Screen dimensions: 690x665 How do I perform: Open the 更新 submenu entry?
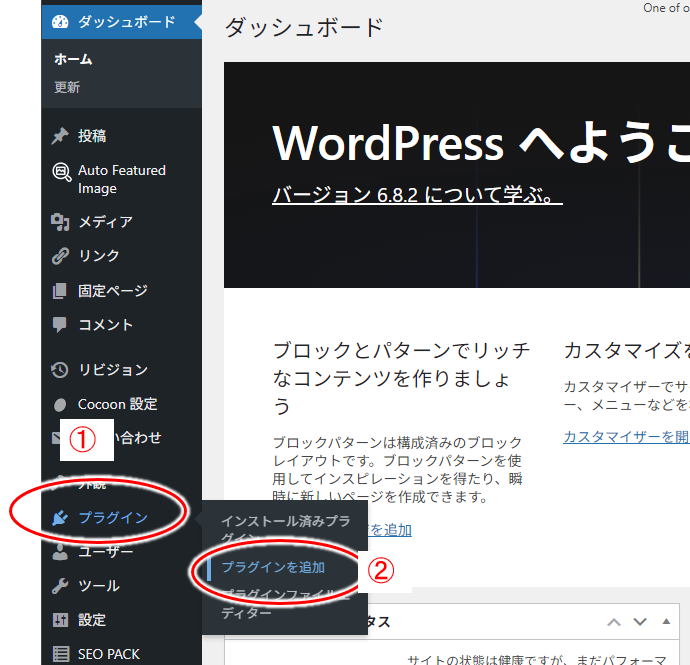67,88
